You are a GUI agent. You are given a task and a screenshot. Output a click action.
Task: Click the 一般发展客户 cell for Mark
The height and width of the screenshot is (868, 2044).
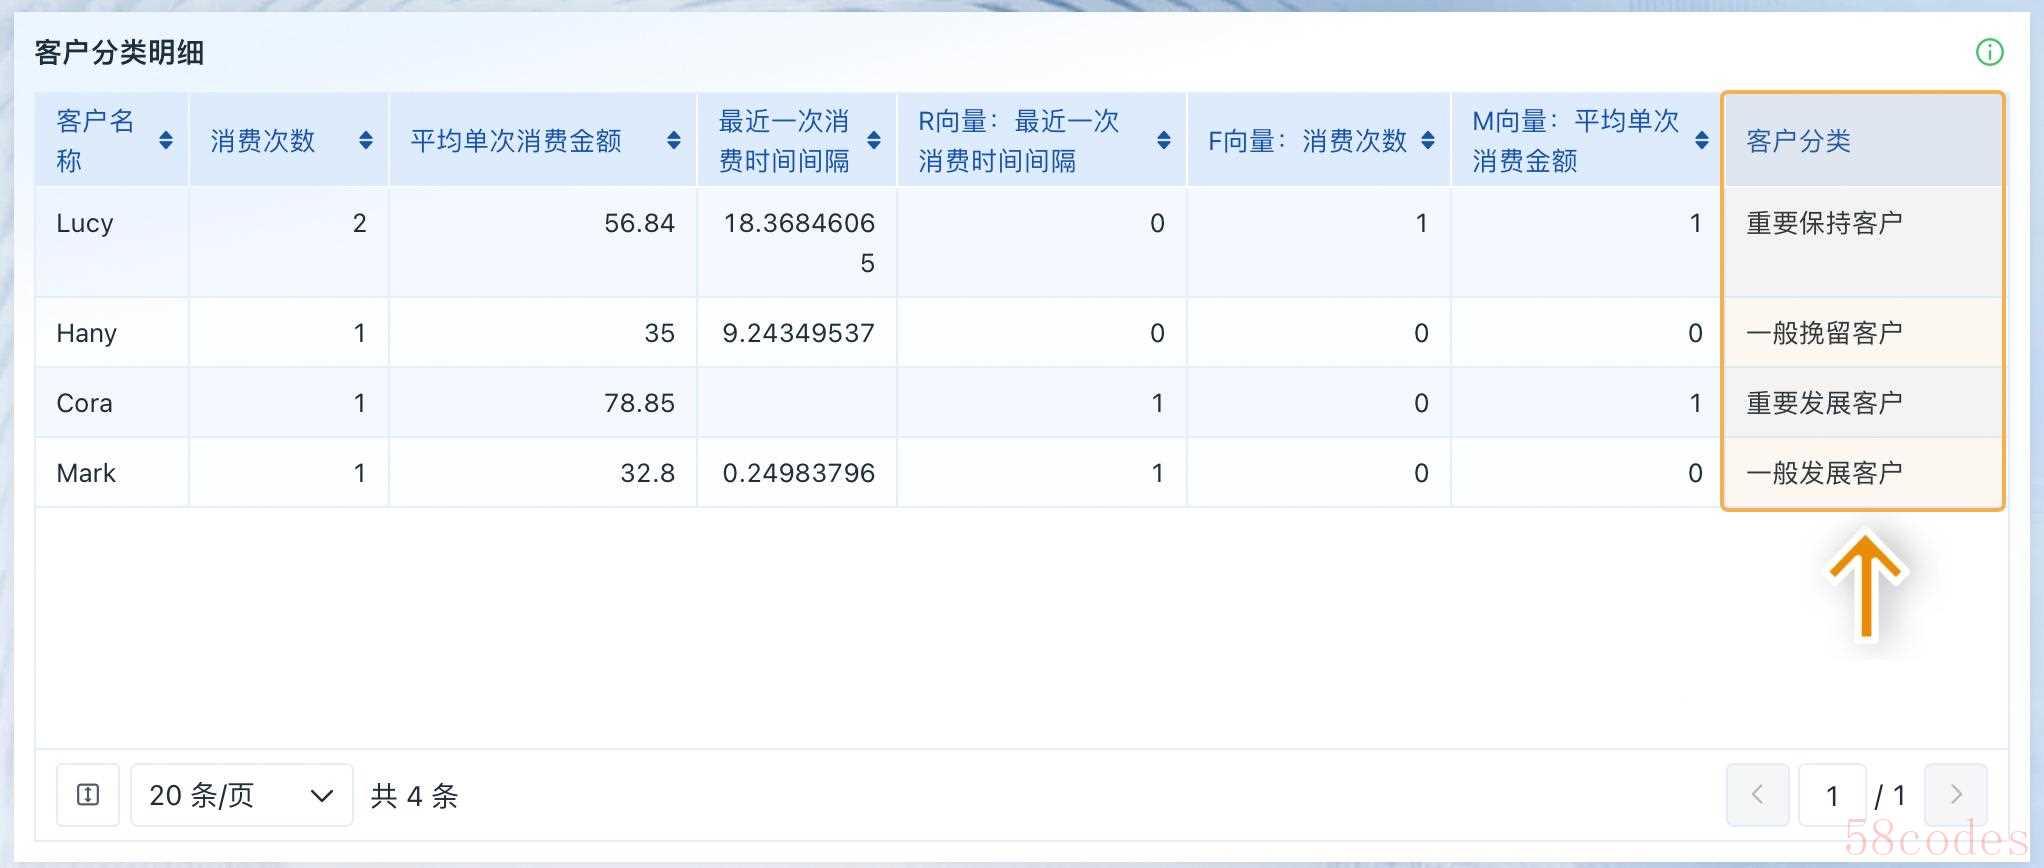point(1824,473)
